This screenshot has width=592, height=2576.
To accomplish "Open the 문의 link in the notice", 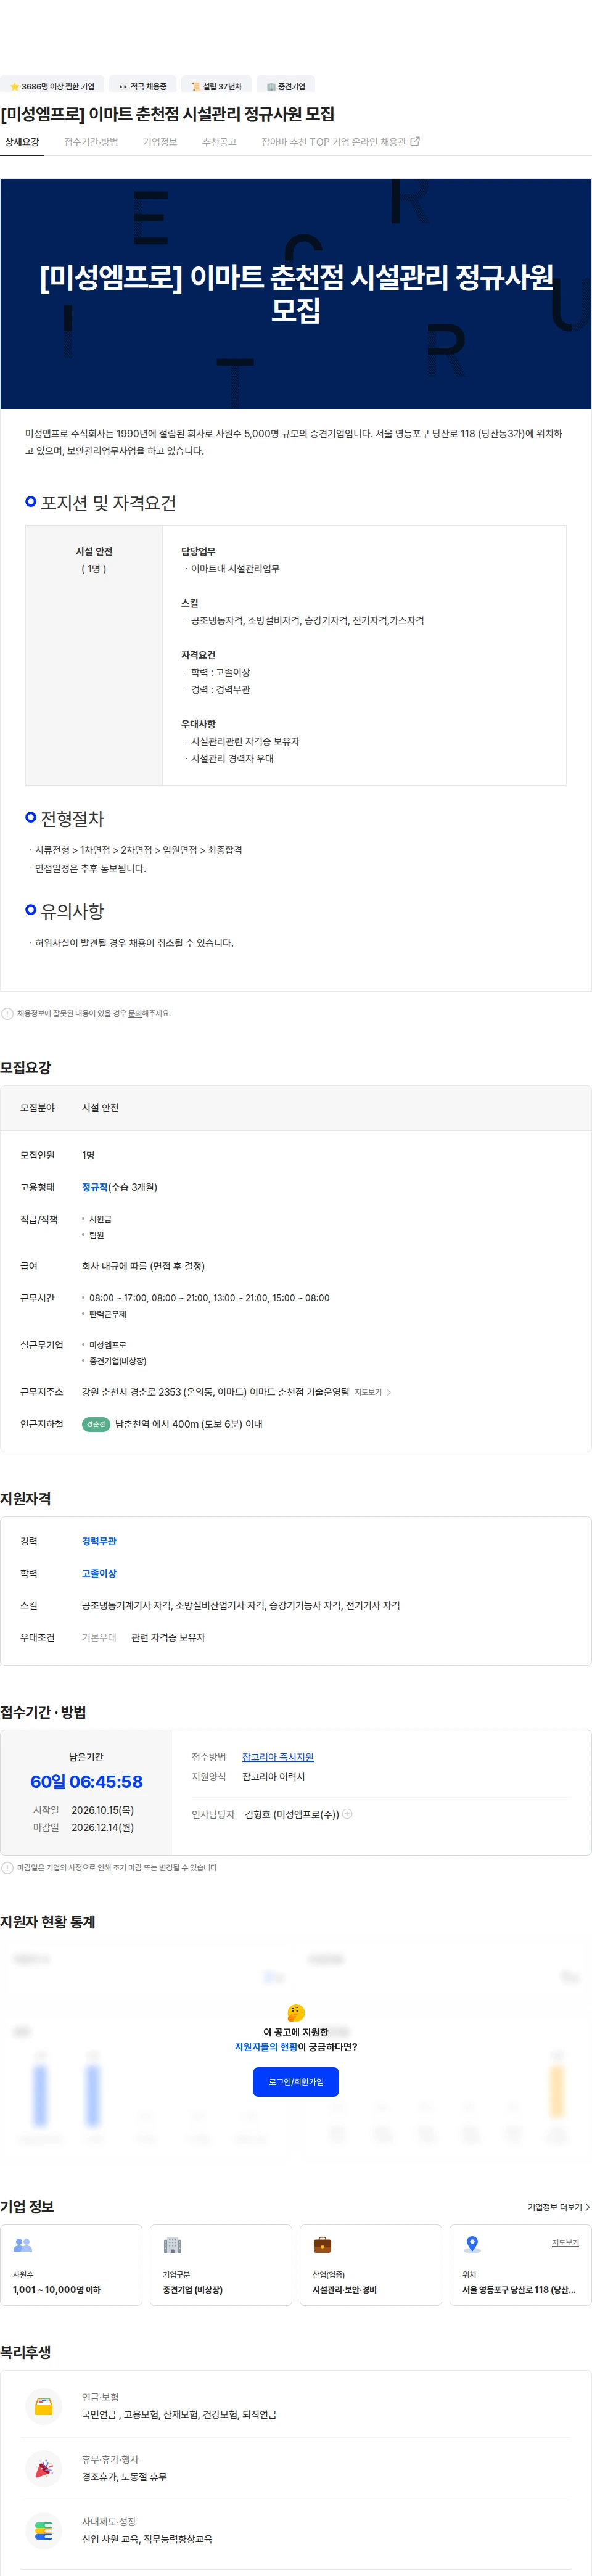I will (x=135, y=1013).
